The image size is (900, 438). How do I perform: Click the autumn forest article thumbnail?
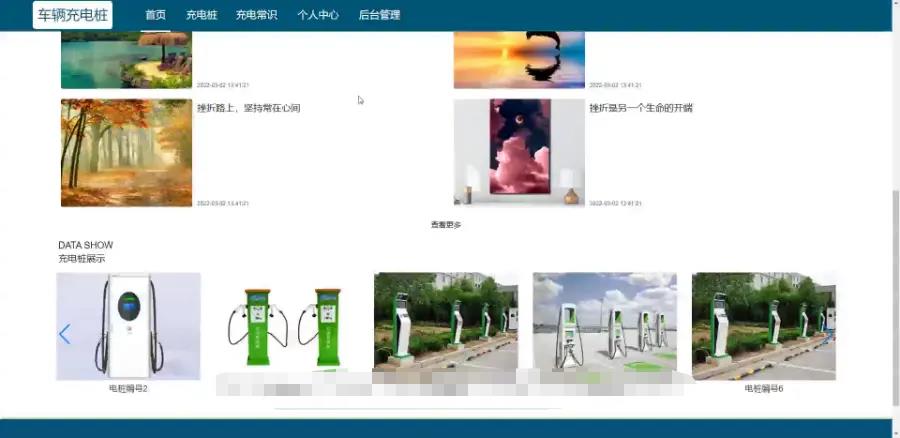tap(127, 153)
